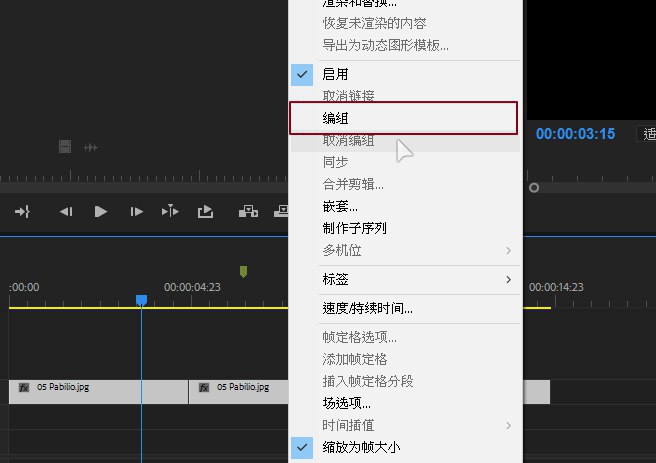Toggle the 启用 (Enable) checked menu item

click(335, 74)
